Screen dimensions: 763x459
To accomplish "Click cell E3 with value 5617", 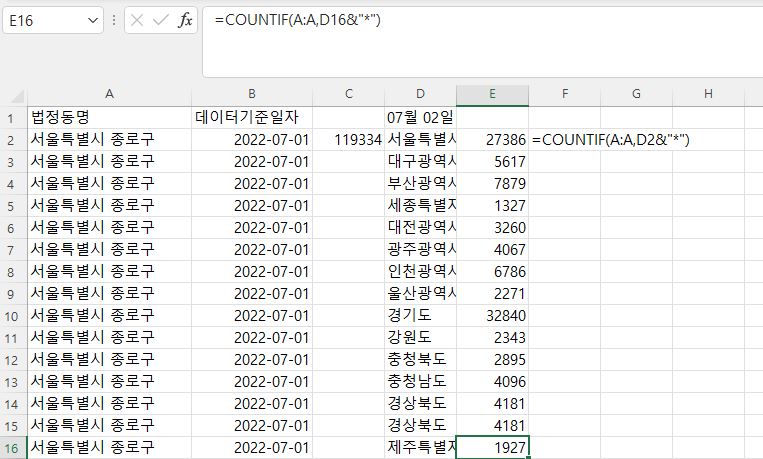I will coord(492,162).
